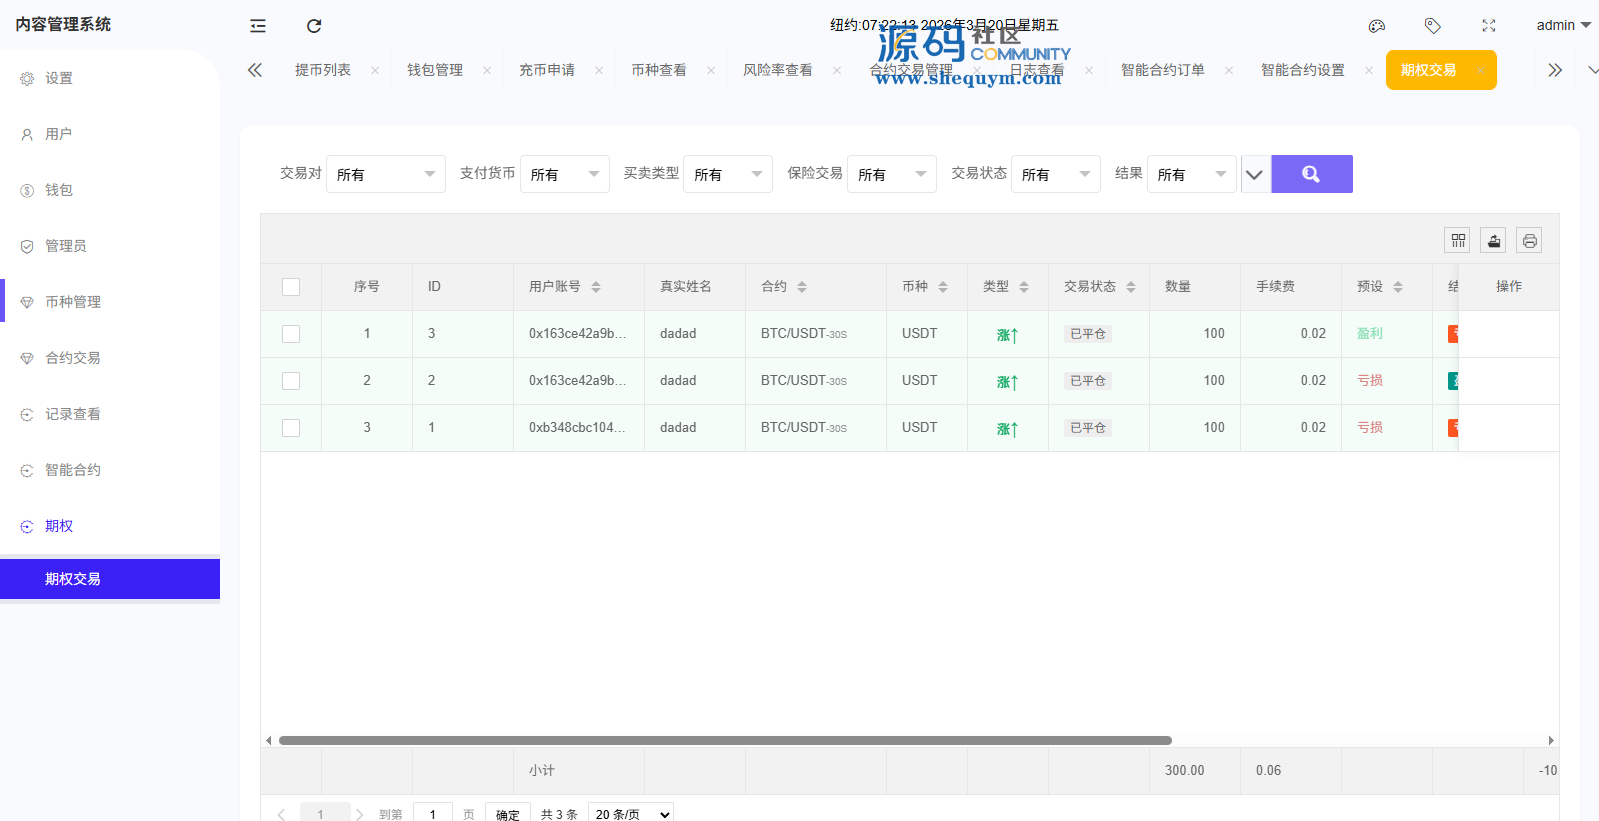Click the purple search button
The image size is (1599, 821).
[x=1311, y=174]
